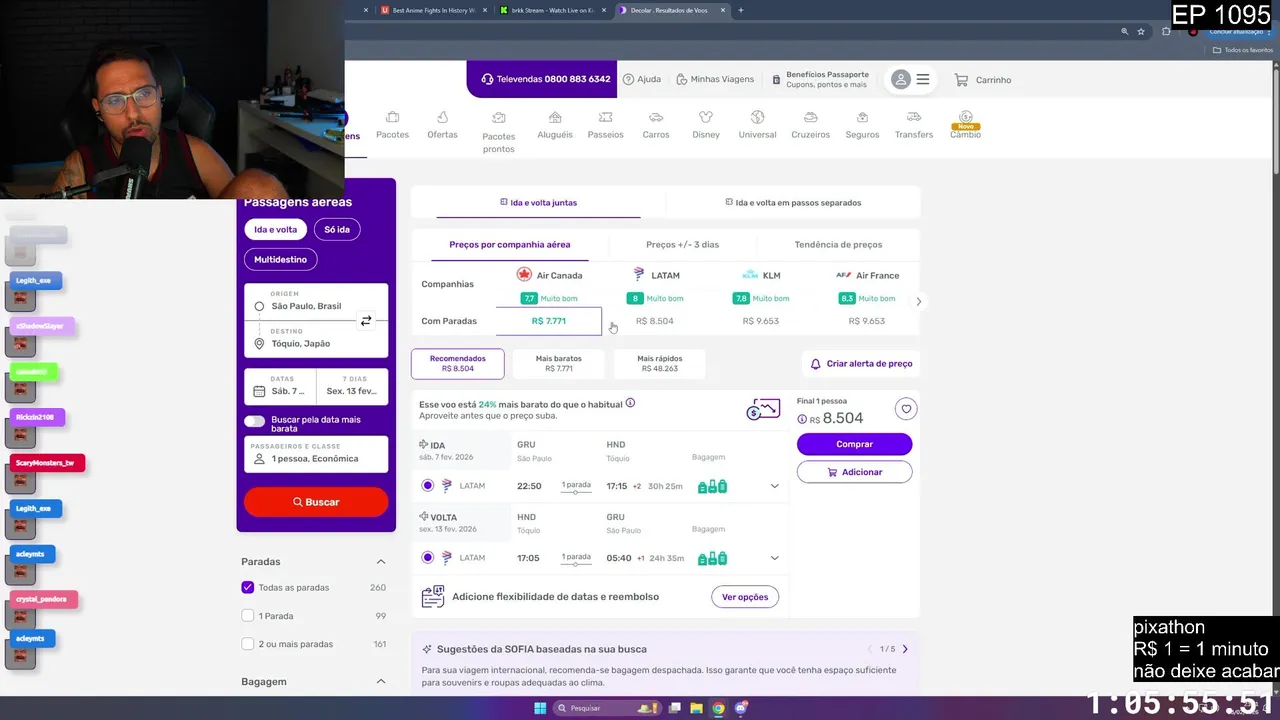
Task: Open the Ofertas category icon
Action: [442, 118]
